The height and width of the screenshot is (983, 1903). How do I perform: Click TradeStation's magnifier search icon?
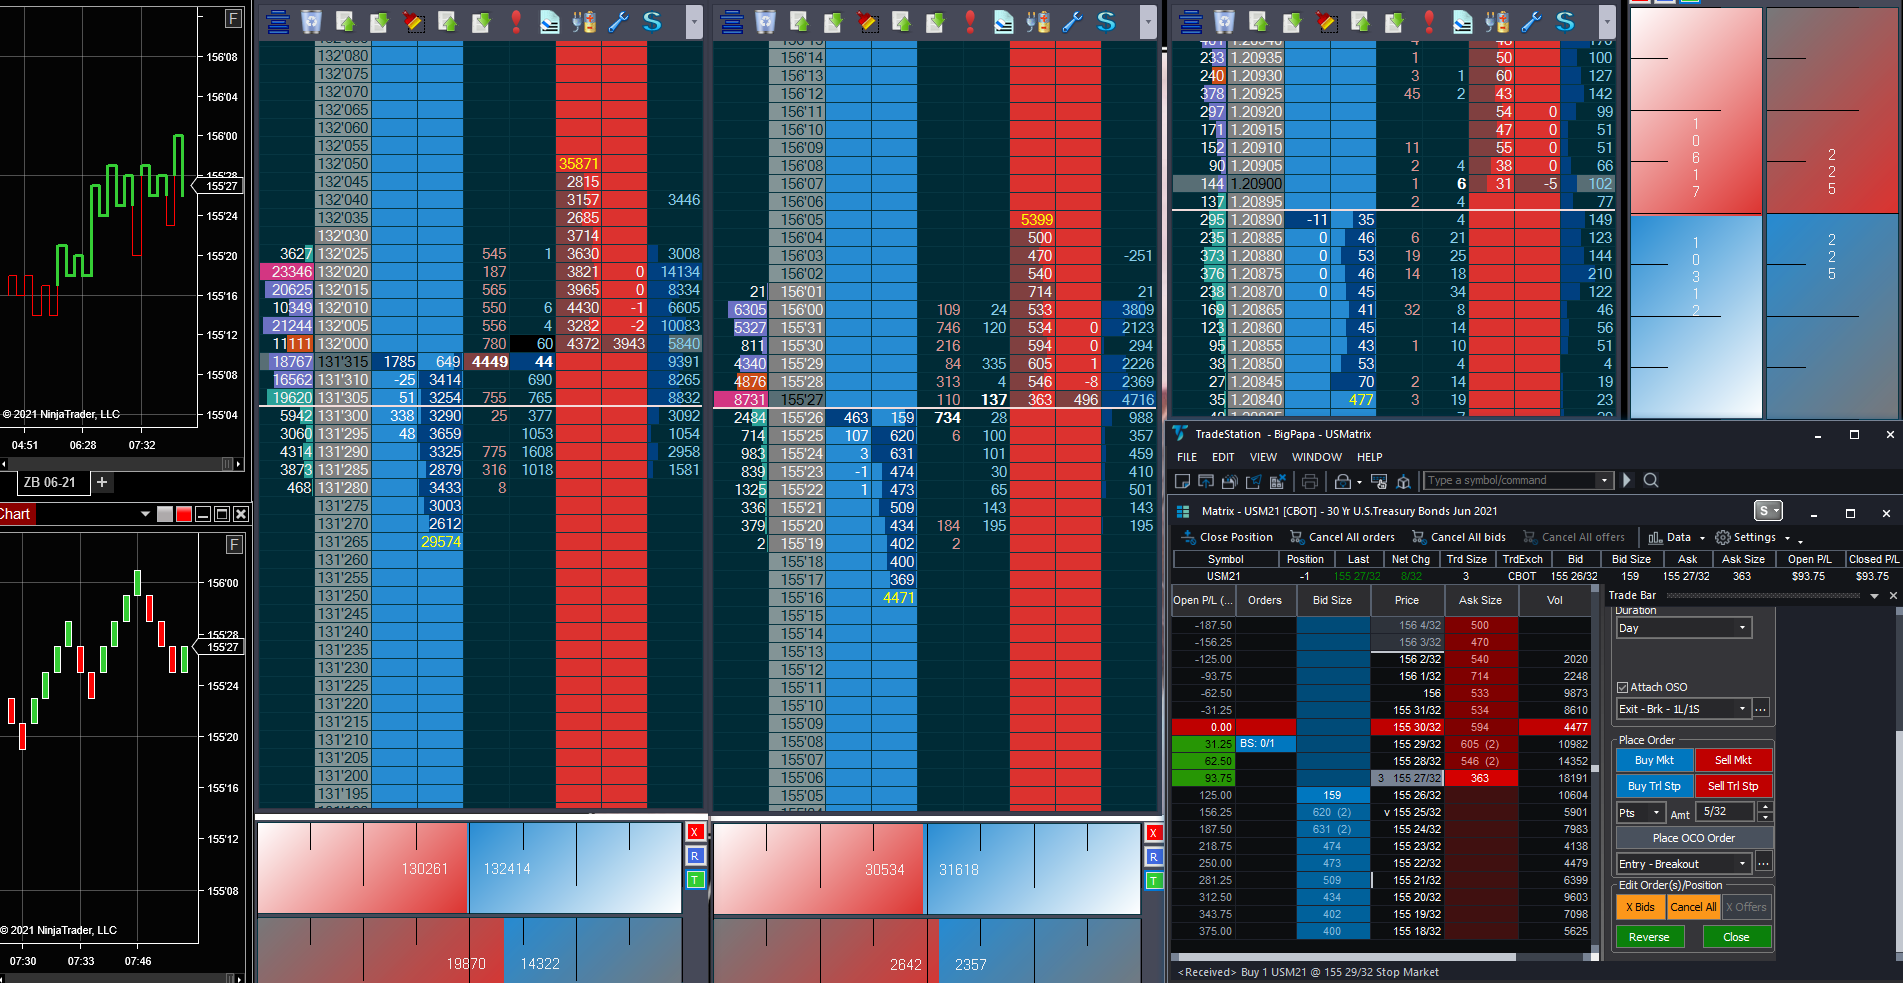pos(1651,480)
